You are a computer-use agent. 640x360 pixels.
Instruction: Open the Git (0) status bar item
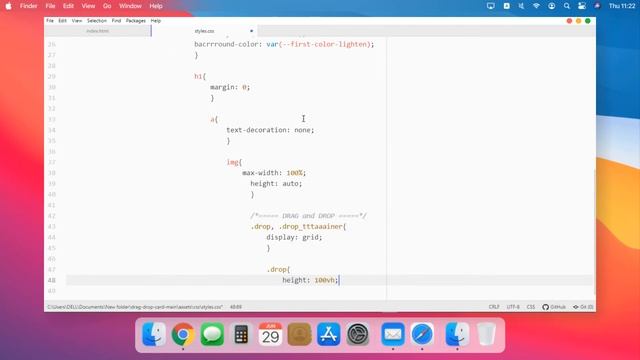coord(583,307)
